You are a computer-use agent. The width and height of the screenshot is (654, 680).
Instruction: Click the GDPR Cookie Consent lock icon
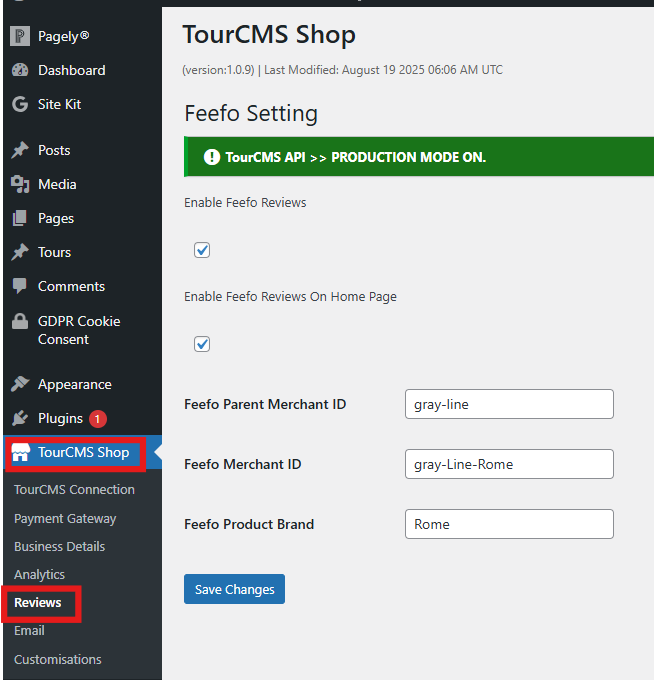point(20,321)
